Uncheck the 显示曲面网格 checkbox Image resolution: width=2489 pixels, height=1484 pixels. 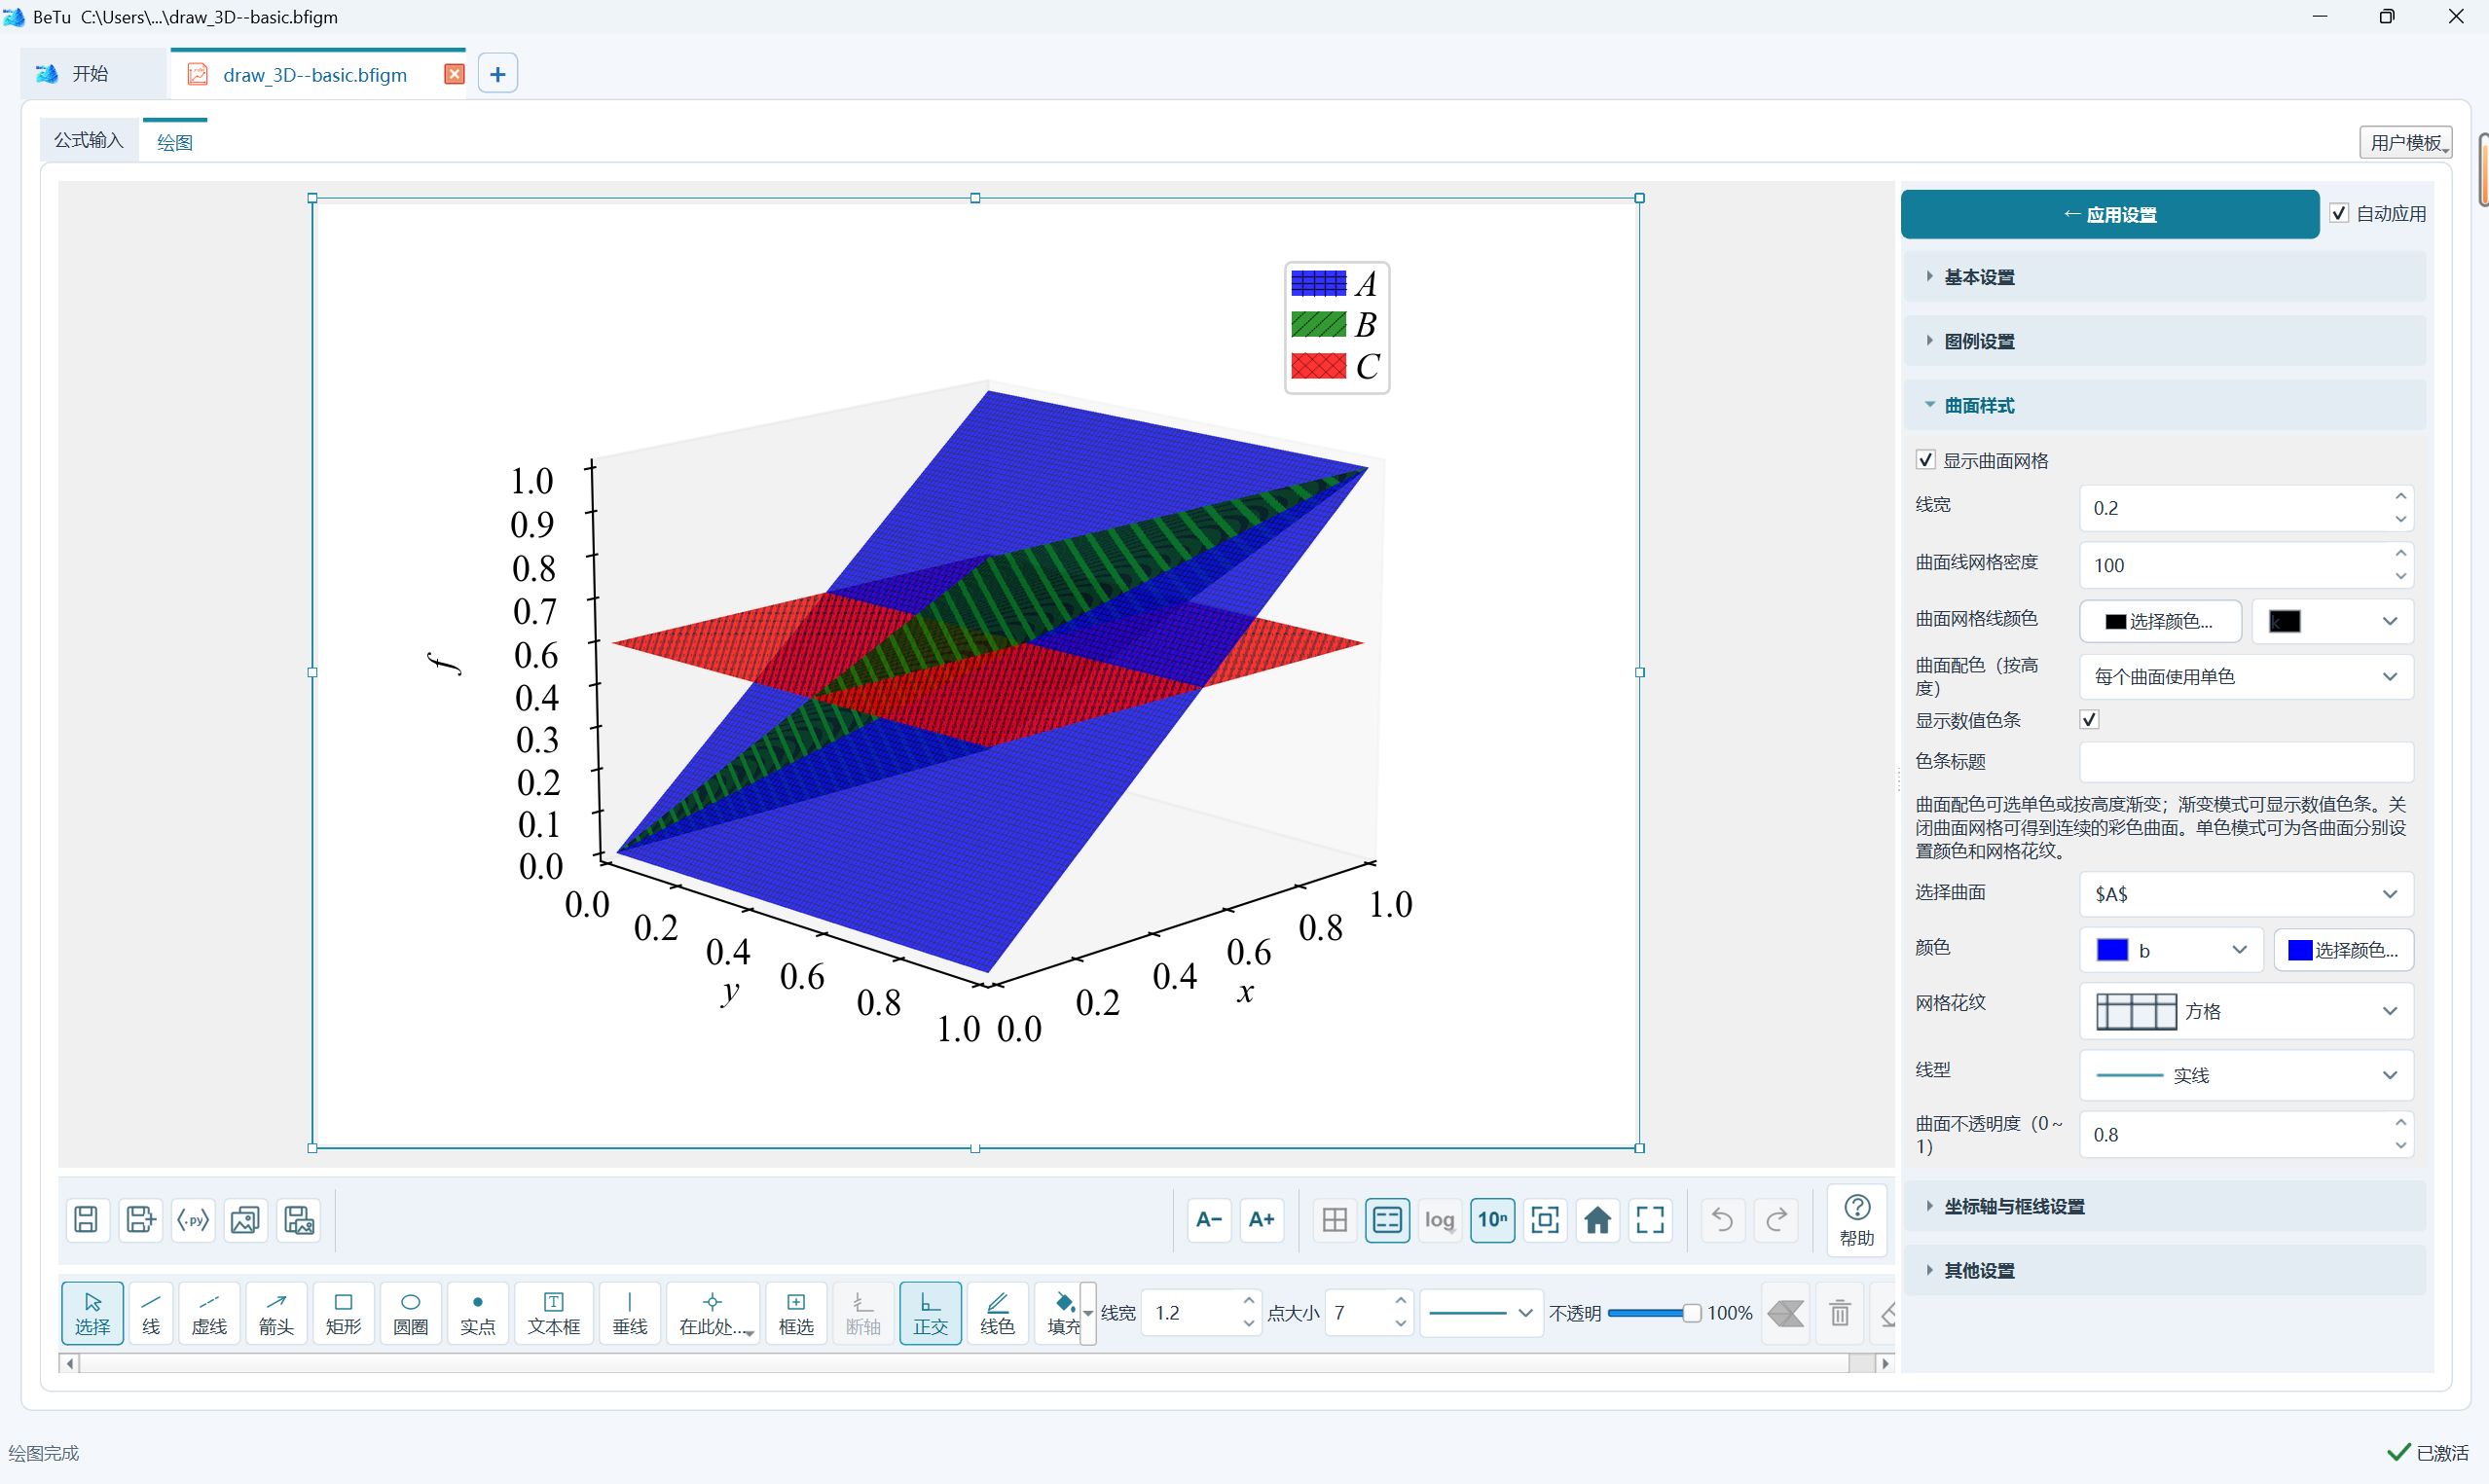[x=1925, y=460]
